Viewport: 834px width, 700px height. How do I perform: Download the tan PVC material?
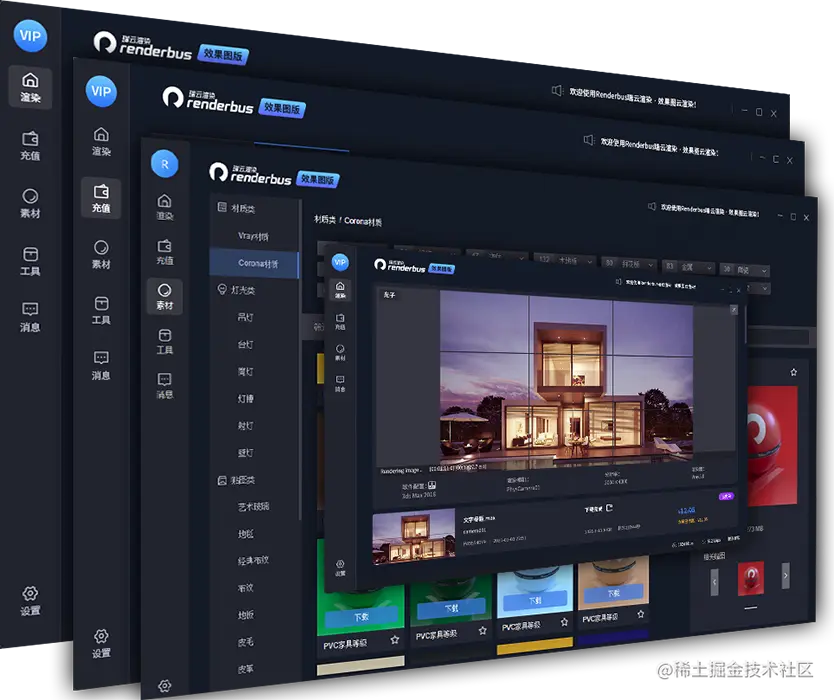613,593
